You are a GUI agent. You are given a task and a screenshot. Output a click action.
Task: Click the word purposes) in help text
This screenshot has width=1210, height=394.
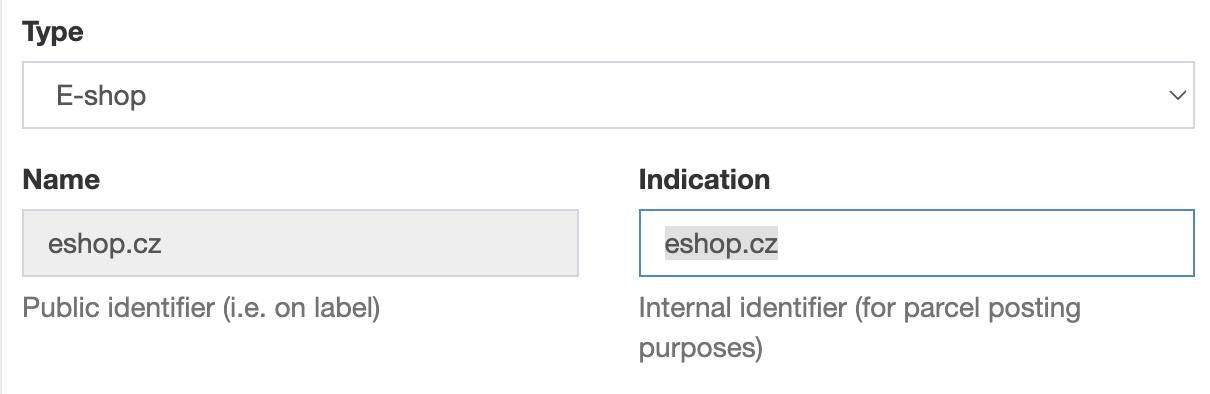coord(700,349)
